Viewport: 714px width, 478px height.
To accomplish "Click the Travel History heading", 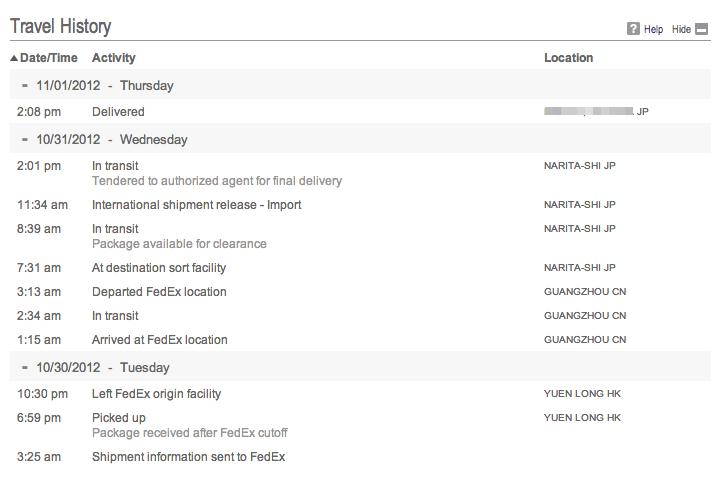I will click(60, 27).
